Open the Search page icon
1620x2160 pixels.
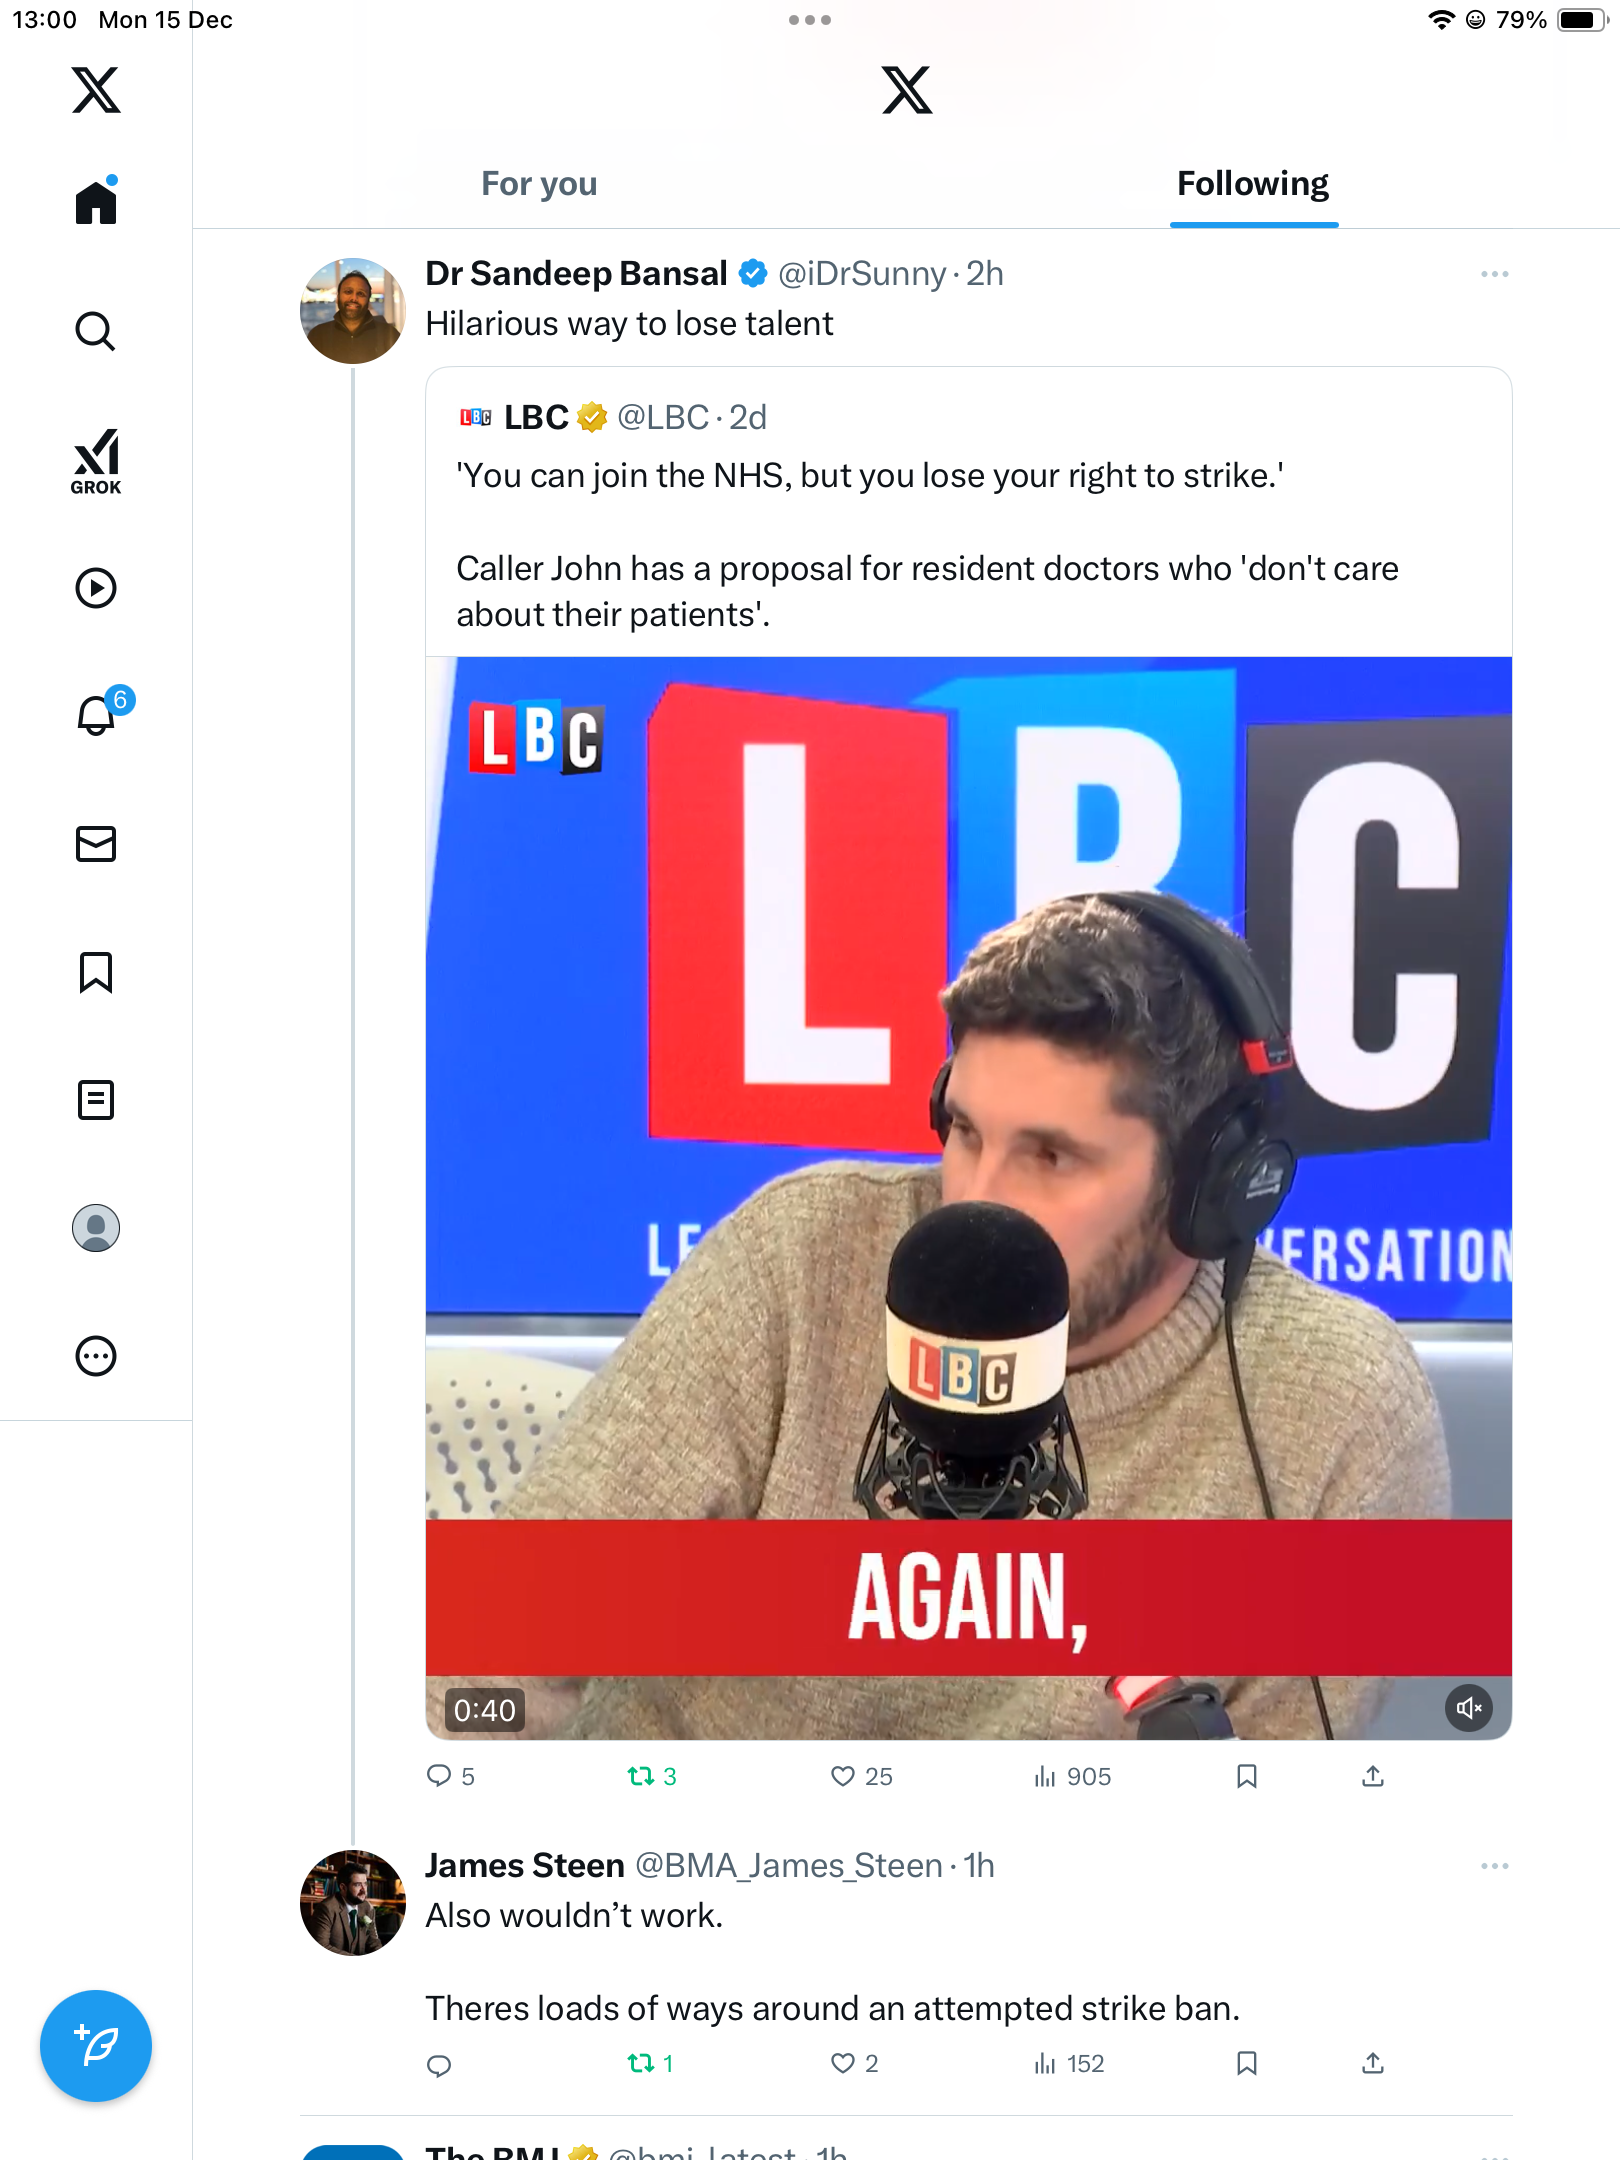[x=96, y=331]
